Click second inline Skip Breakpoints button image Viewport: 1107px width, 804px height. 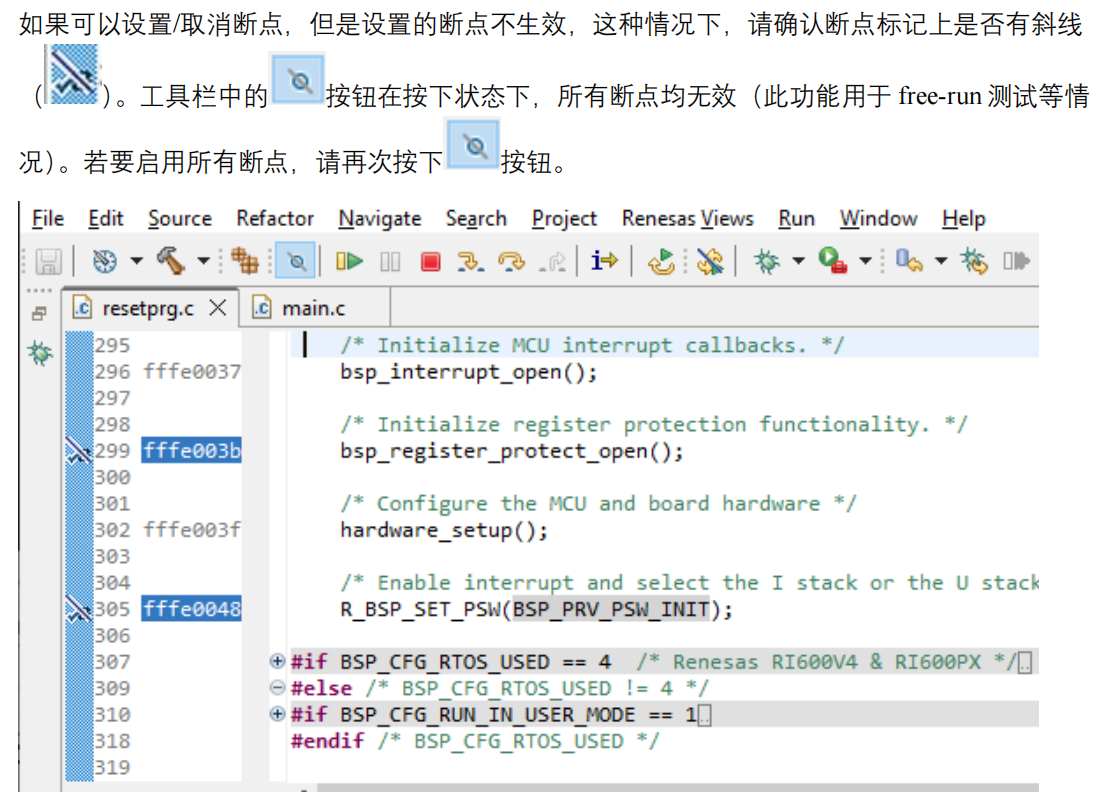tap(472, 145)
